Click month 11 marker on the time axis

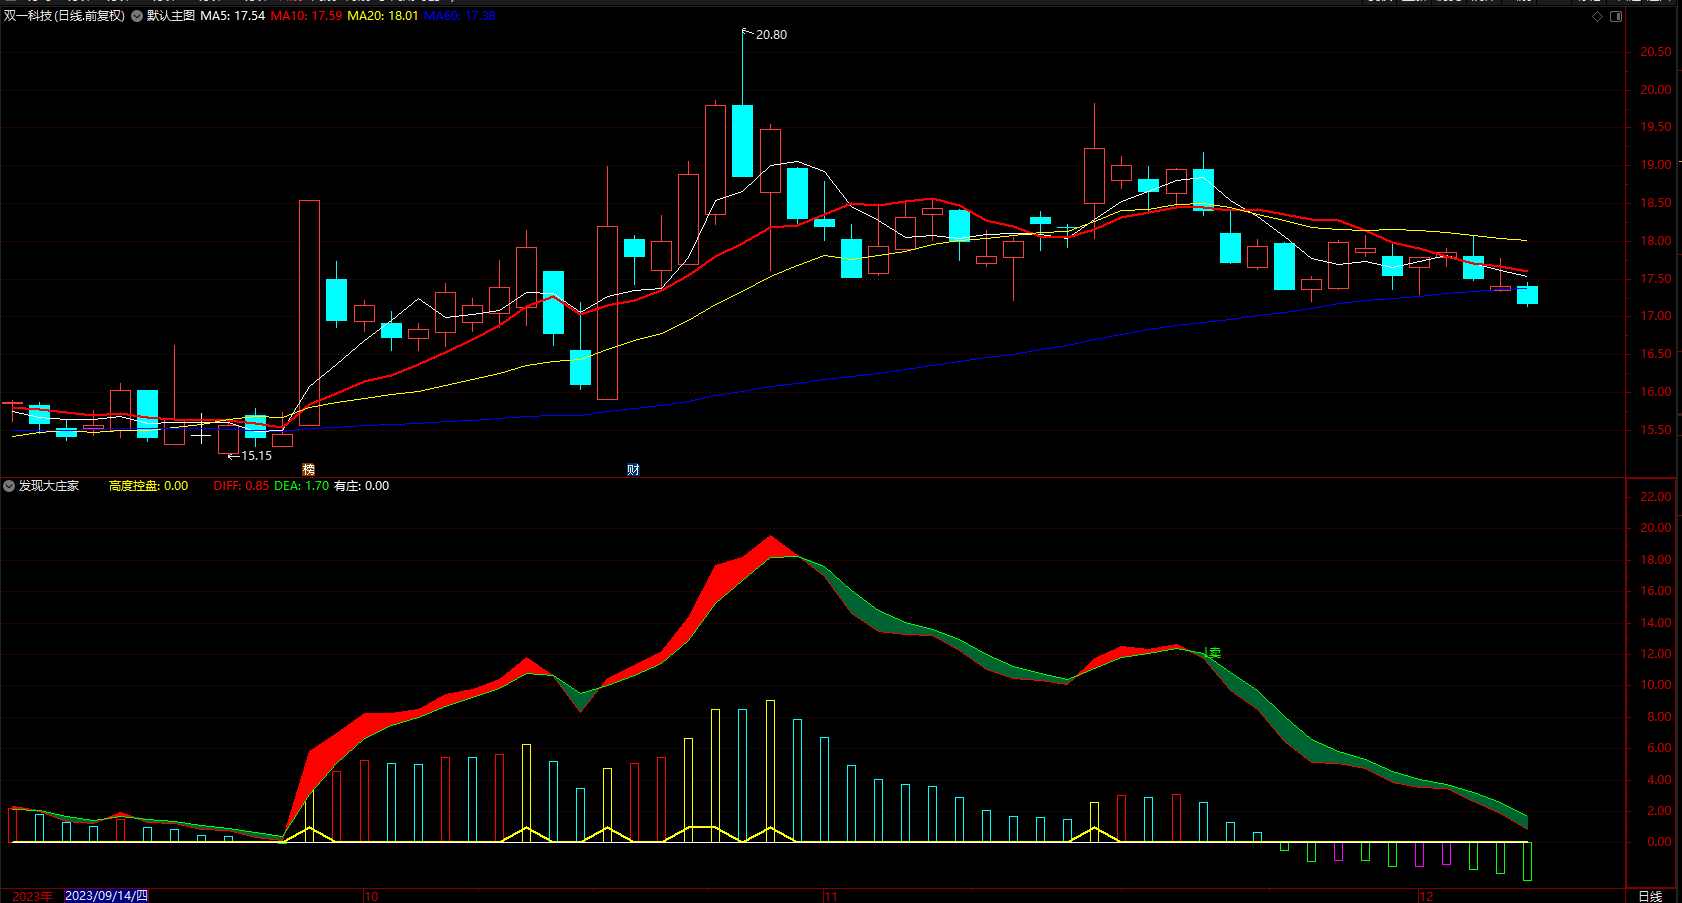tap(831, 896)
